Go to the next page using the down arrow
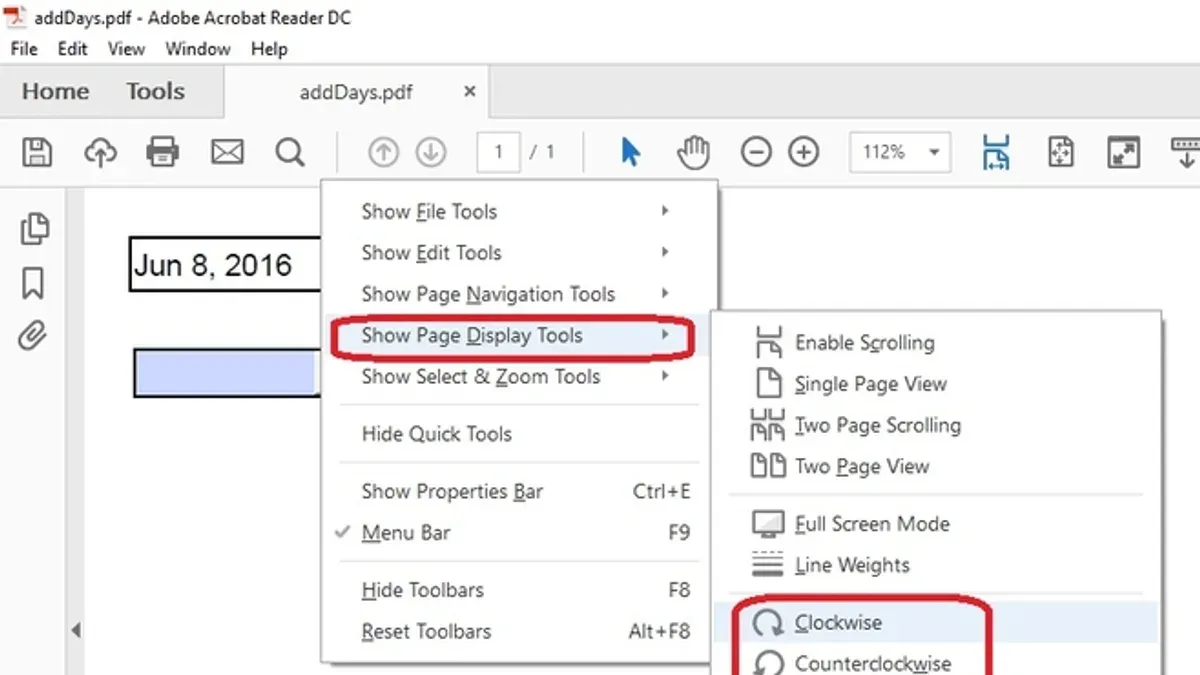Viewport: 1200px width, 675px height. [431, 152]
